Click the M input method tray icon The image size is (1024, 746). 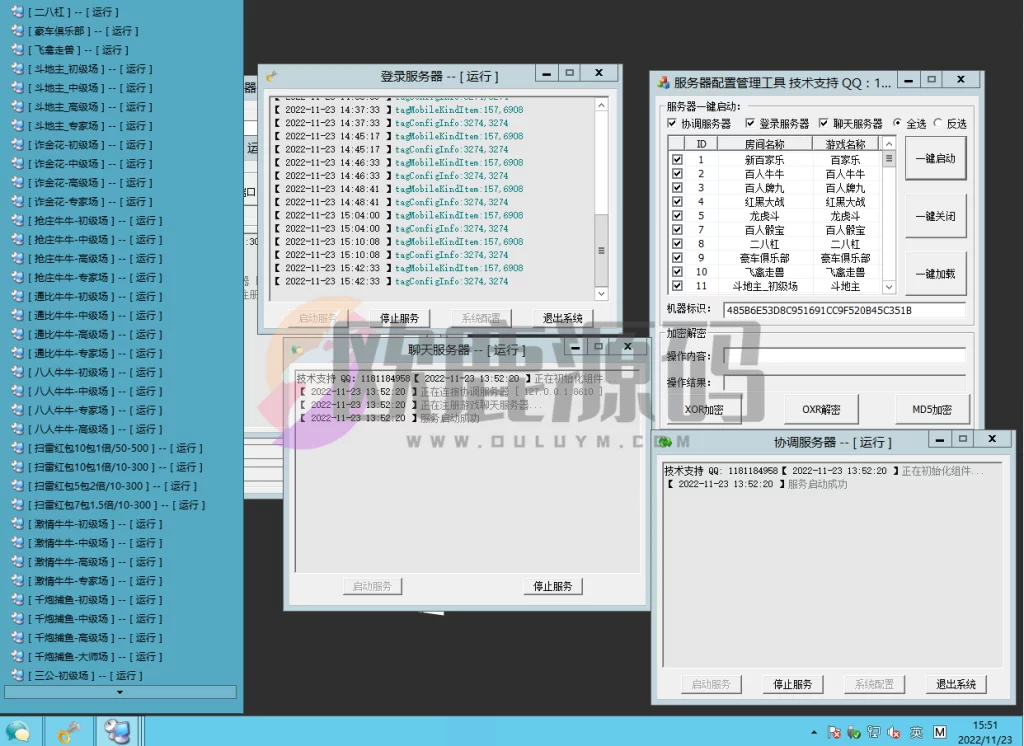(940, 731)
